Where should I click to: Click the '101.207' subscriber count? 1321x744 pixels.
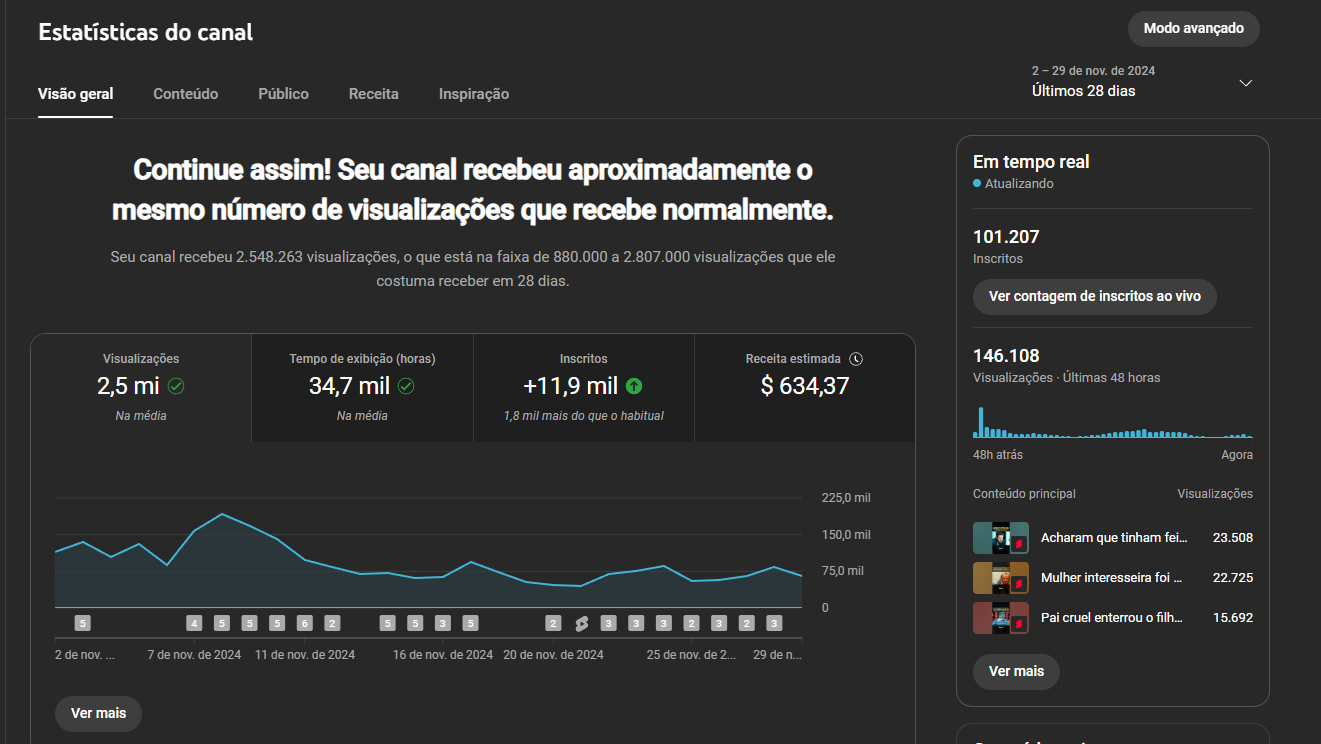coord(1006,237)
